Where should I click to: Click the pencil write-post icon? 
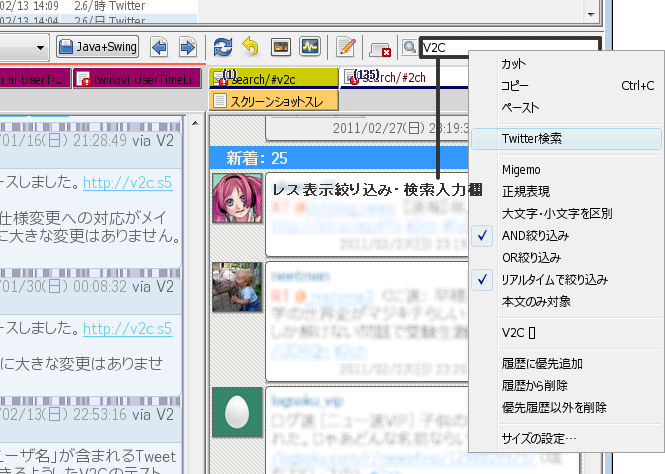pyautogui.click(x=346, y=47)
